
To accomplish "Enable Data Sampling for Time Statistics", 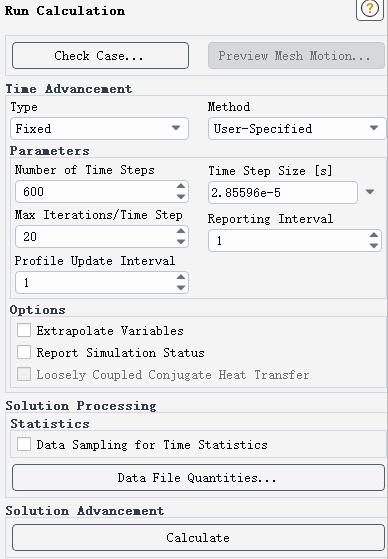I will [24, 444].
